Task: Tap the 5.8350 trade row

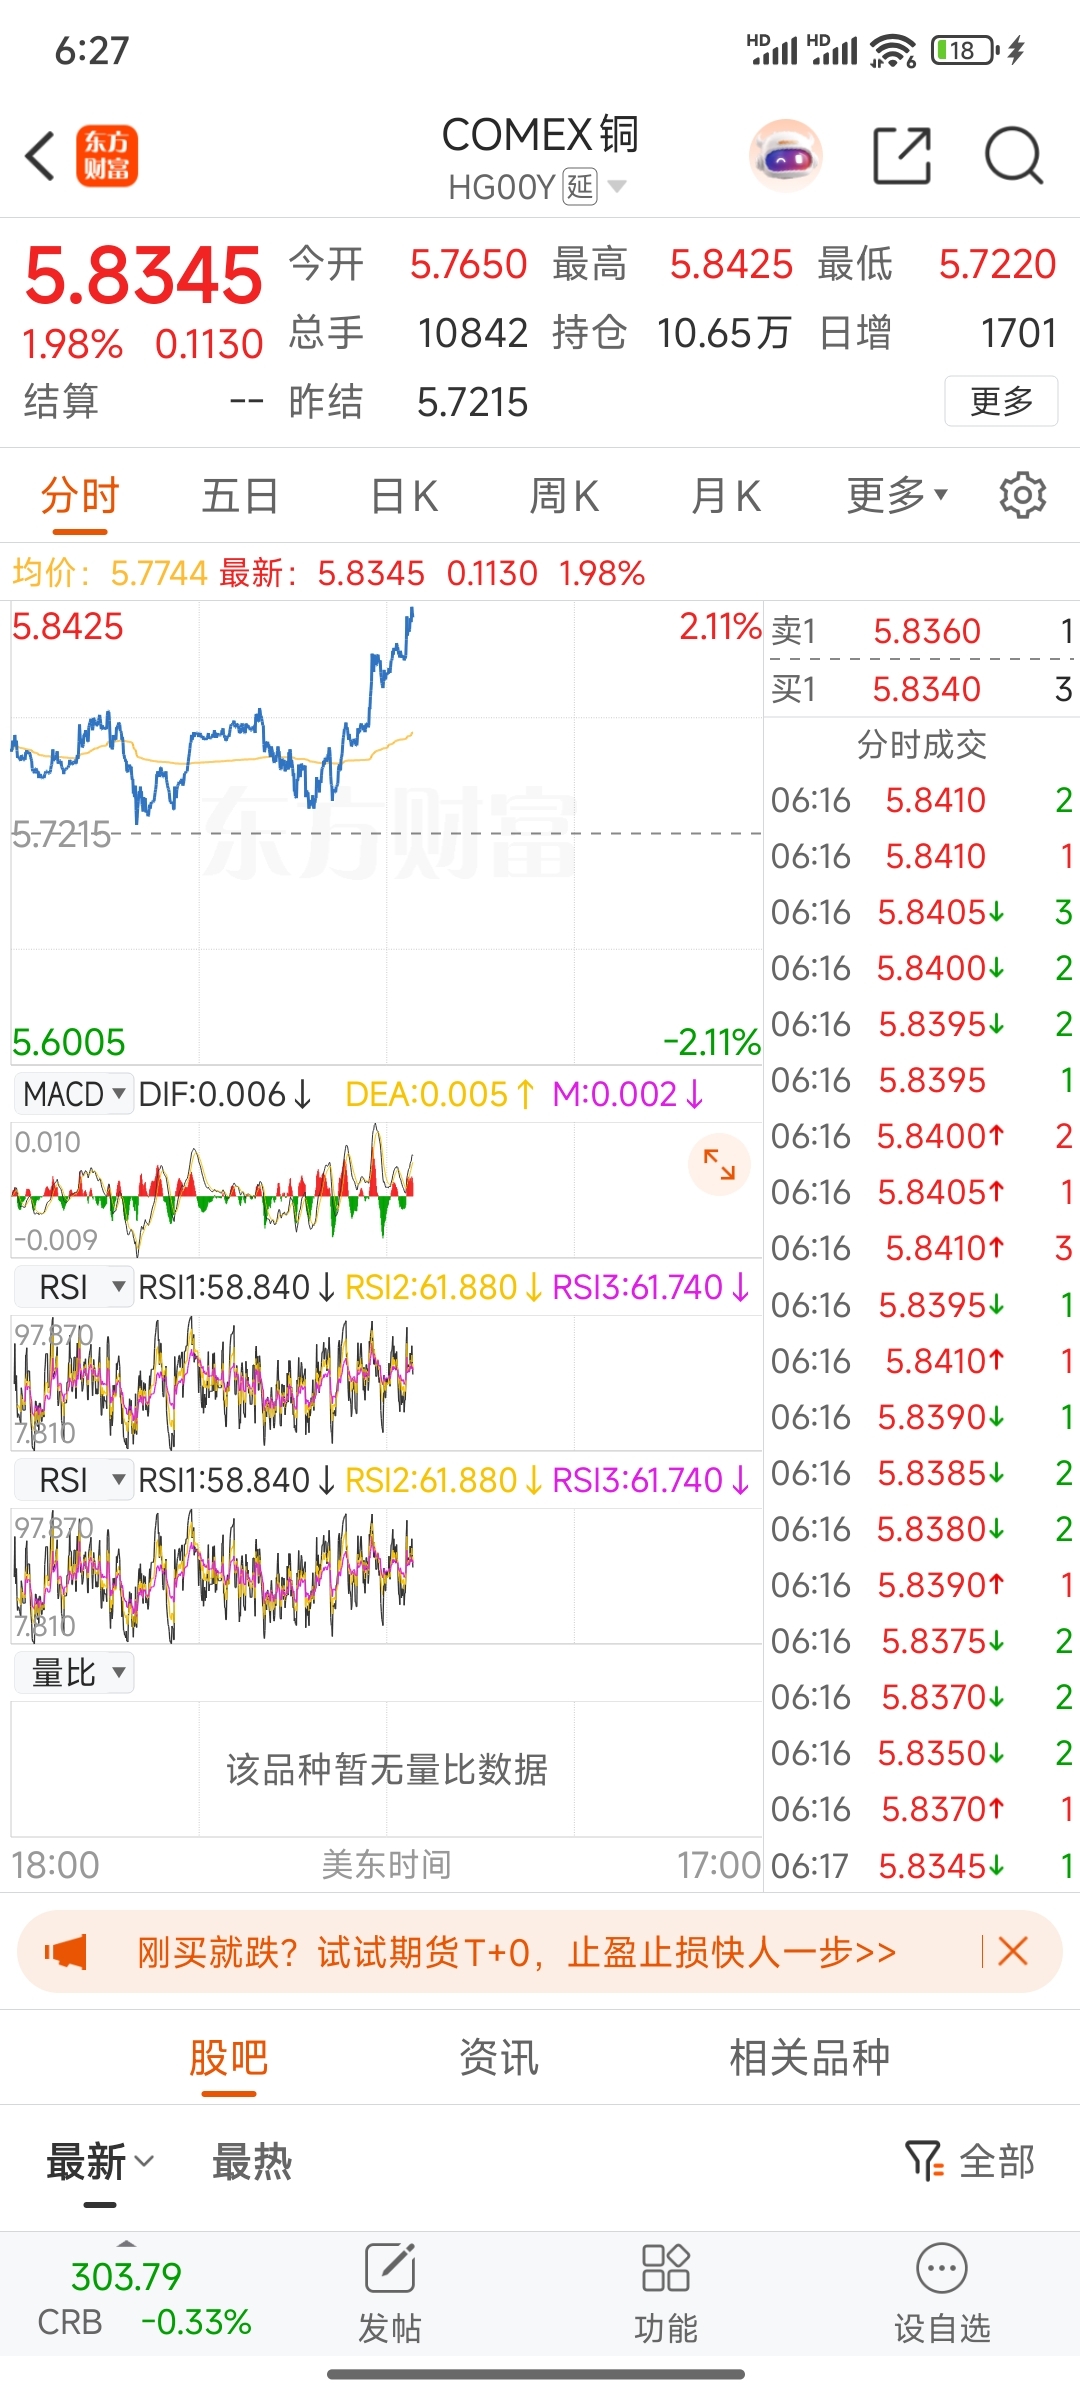Action: (921, 1753)
